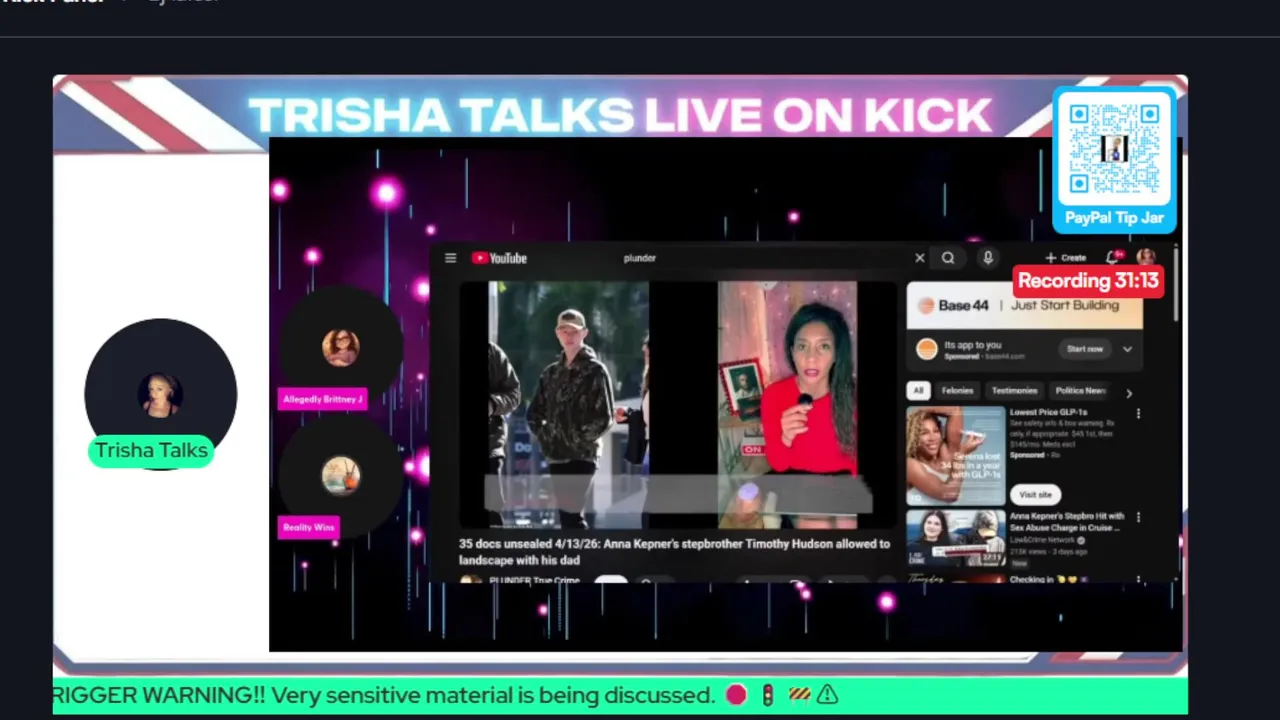Select the Politics News filter chip
Screen dimensions: 1280x720
pos(1080,391)
